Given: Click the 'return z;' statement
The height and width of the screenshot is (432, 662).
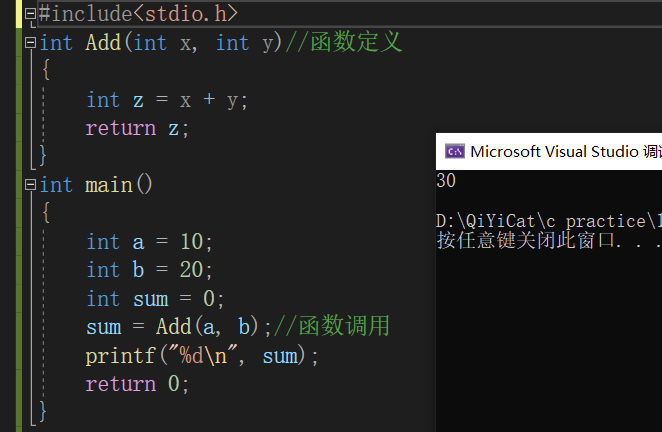Looking at the screenshot, I should click(x=137, y=128).
